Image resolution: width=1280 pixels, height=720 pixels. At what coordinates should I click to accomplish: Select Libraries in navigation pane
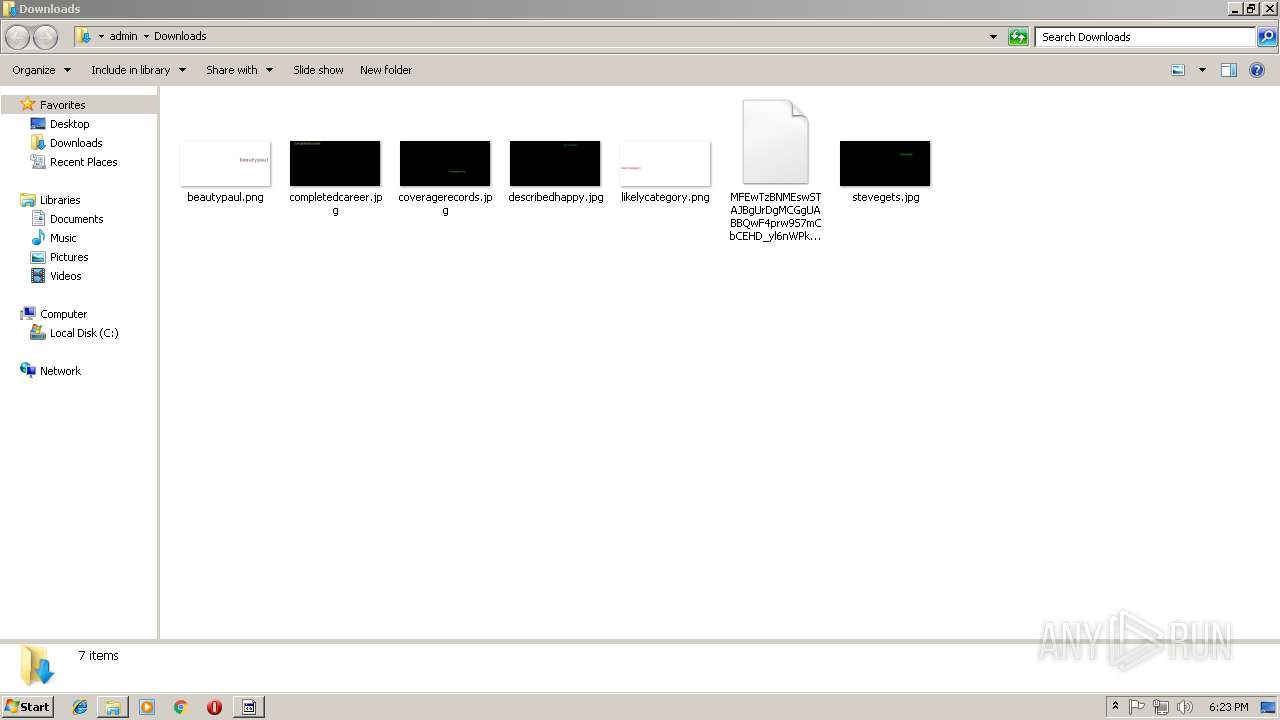coord(60,200)
